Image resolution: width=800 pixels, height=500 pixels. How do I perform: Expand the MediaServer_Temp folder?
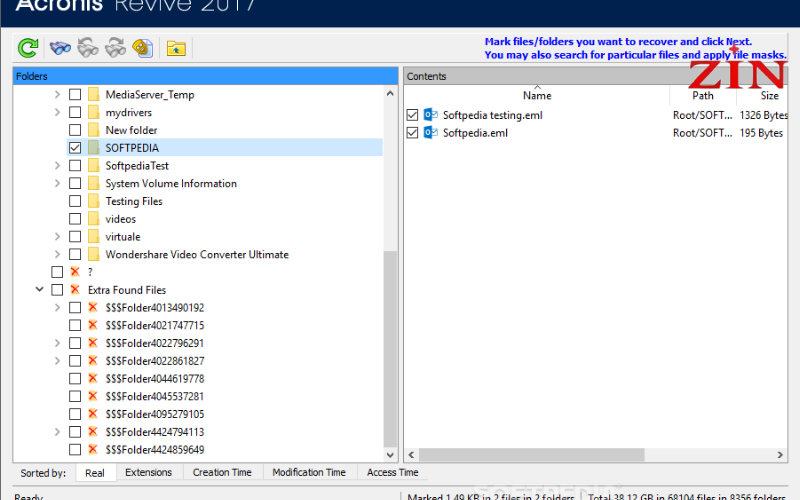pyautogui.click(x=57, y=94)
